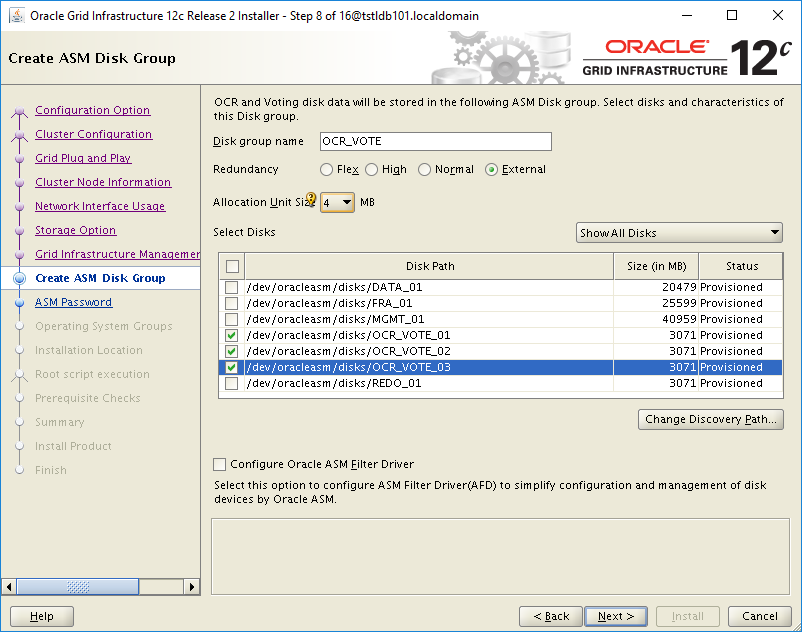This screenshot has height=632, width=802.
Task: Check the MGMT_01 disk checkbox
Action: click(x=232, y=320)
